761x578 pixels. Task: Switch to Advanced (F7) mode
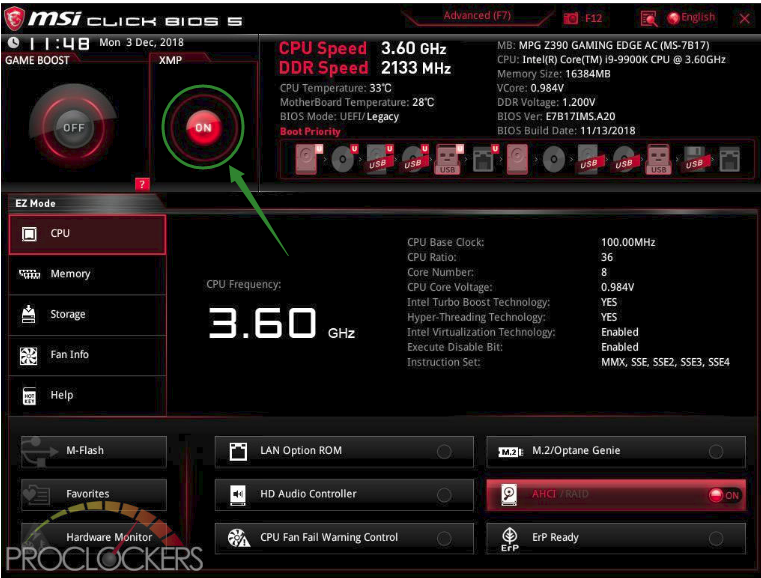477,16
